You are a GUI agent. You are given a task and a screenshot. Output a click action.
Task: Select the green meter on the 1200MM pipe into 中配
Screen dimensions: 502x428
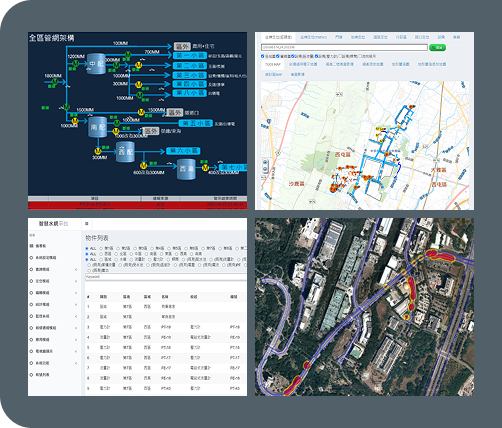75,63
